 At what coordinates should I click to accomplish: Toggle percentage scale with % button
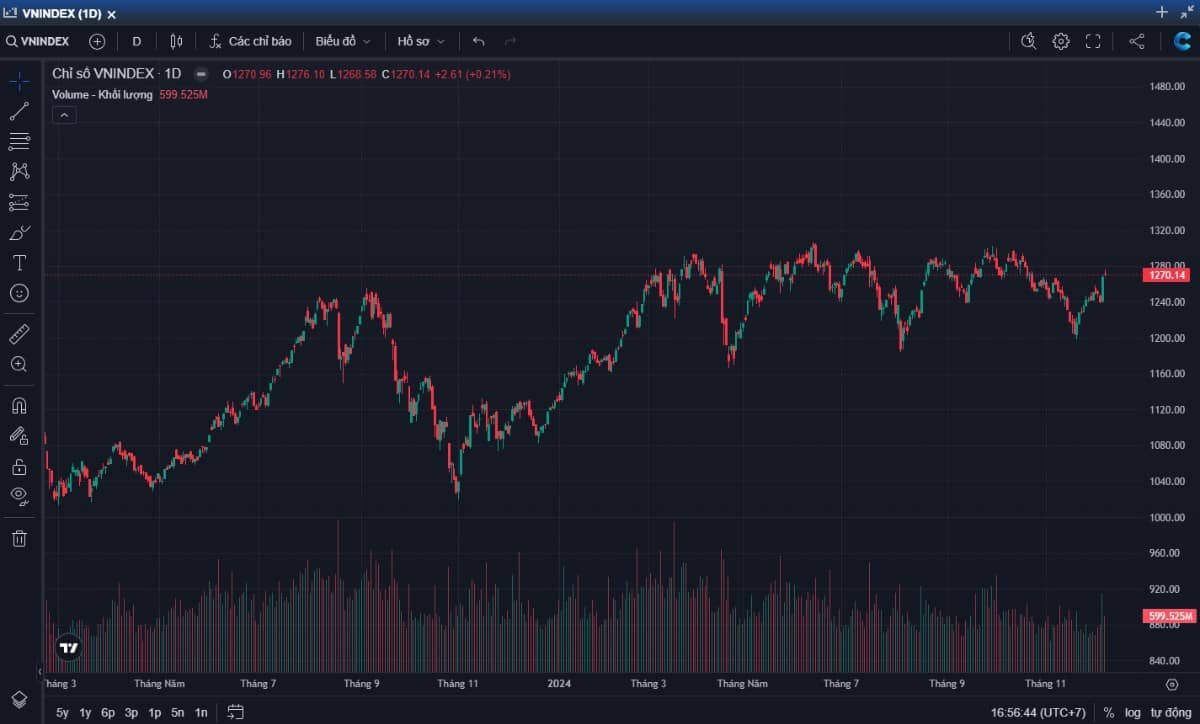click(x=1109, y=712)
